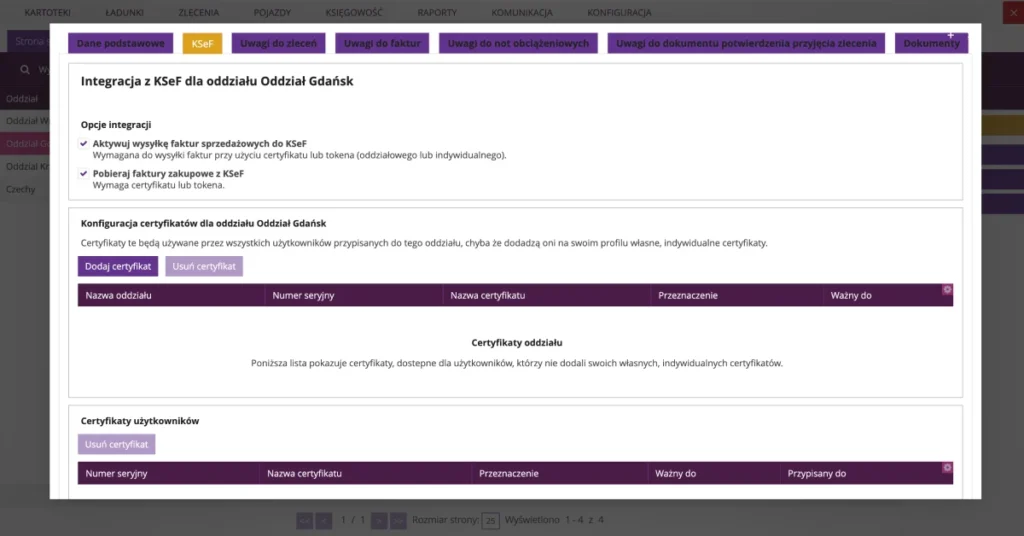1024x536 pixels.
Task: Open the KONFIGURACJA menu
Action: pos(619,12)
